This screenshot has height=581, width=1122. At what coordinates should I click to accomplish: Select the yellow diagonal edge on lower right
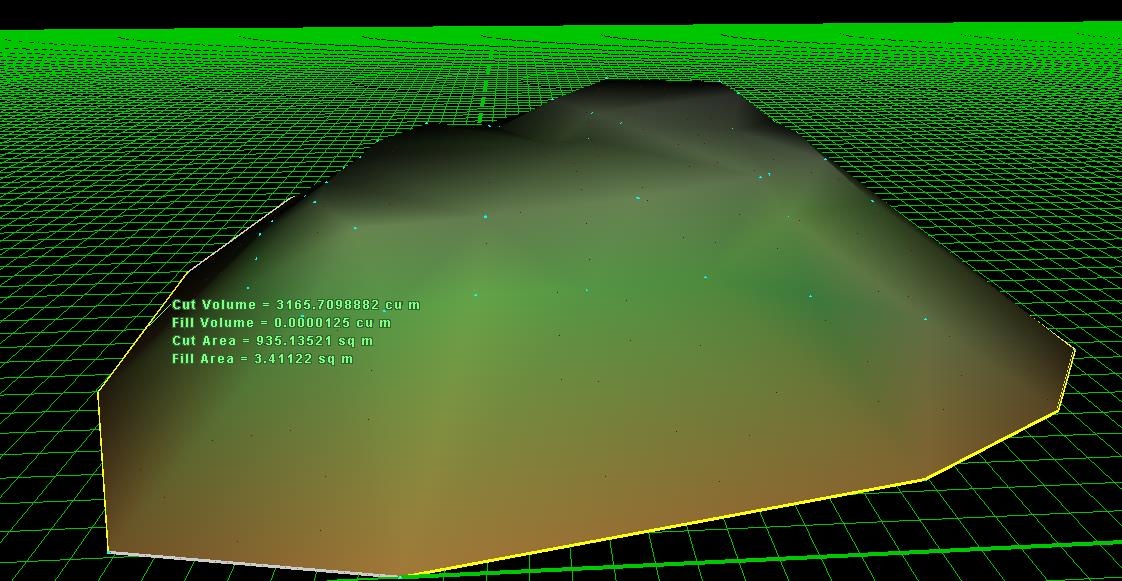tap(993, 445)
